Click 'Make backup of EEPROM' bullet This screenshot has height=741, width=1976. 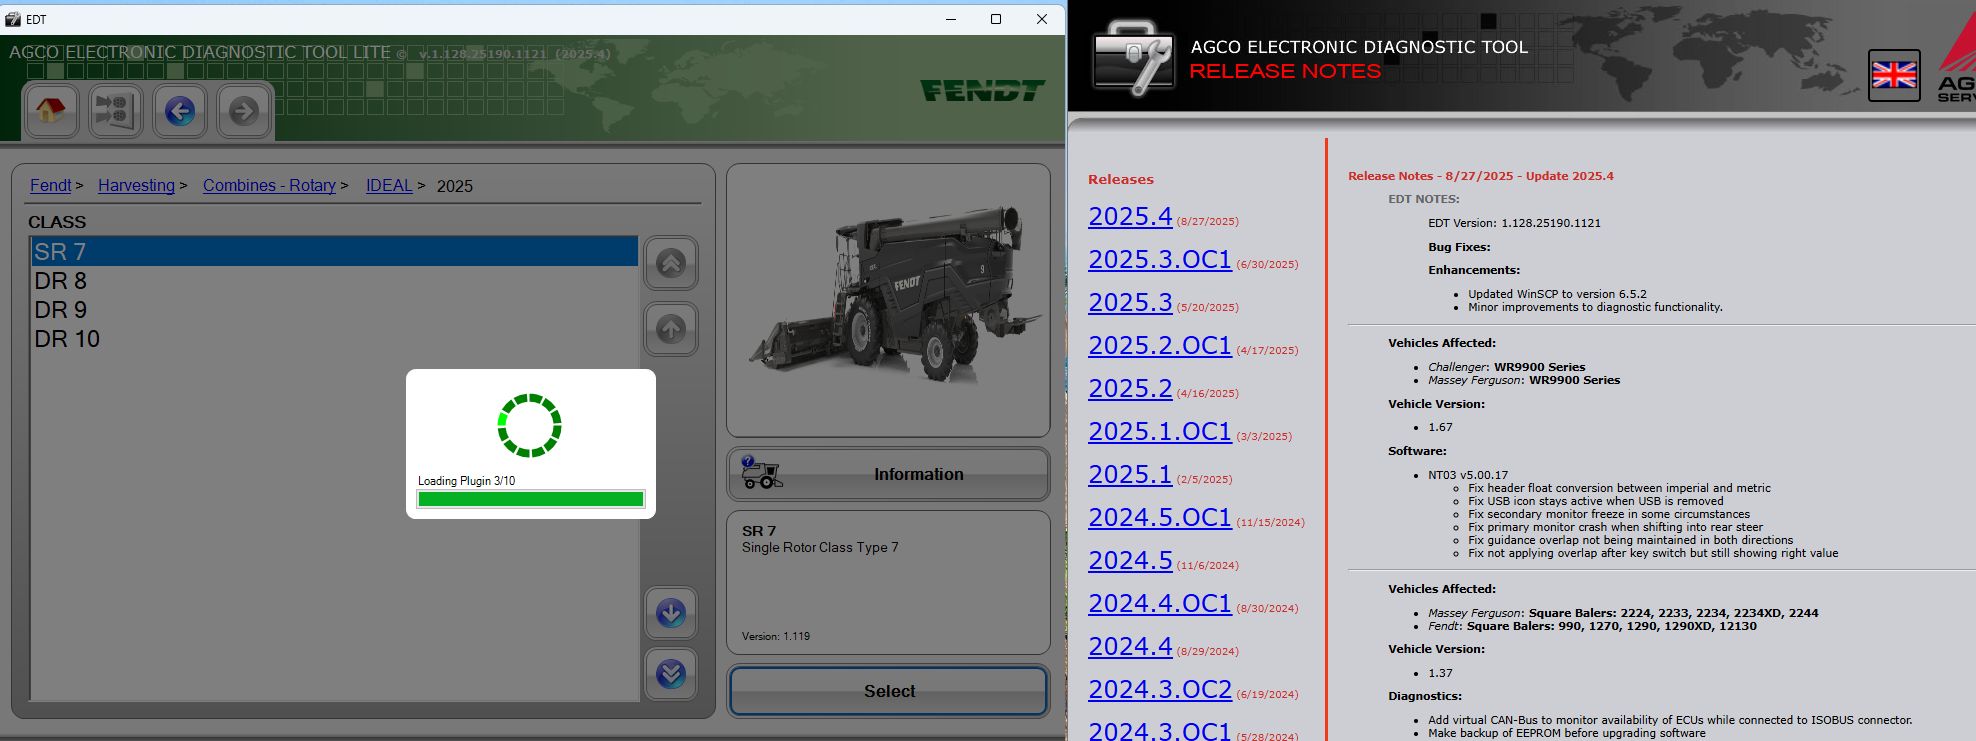[x=1567, y=733]
